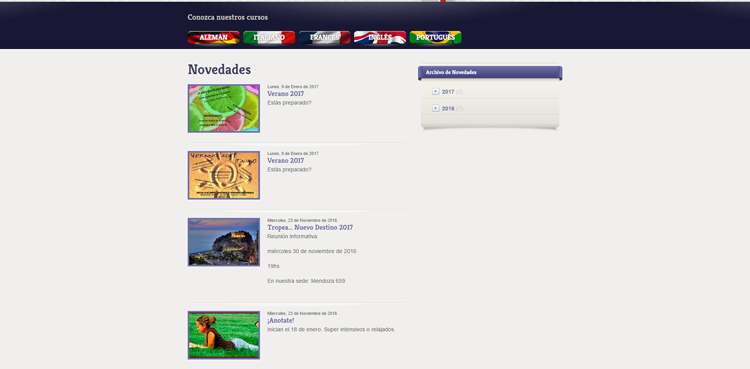Viewport: 750px width, 369px height.
Task: Click Conozca nuestros cursos text
Action: click(228, 17)
